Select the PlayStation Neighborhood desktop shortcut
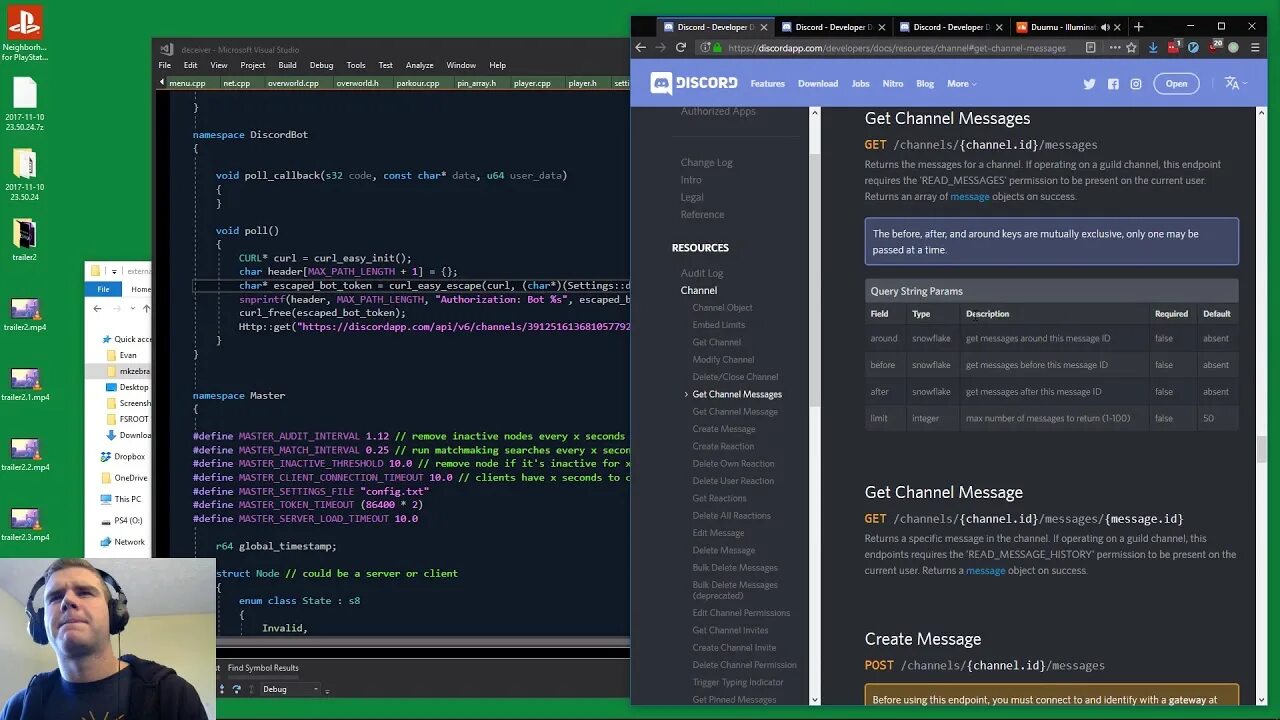Viewport: 1280px width, 720px height. (24, 34)
